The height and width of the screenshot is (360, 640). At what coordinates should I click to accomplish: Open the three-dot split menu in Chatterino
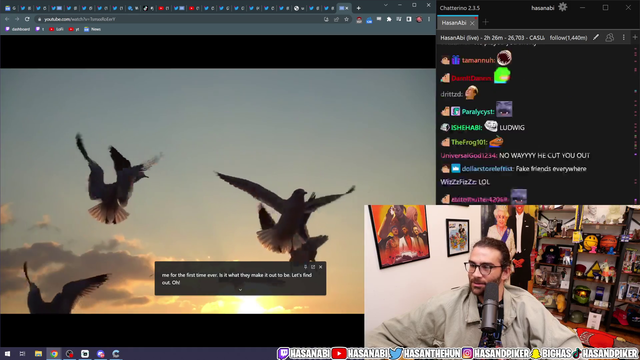623,38
